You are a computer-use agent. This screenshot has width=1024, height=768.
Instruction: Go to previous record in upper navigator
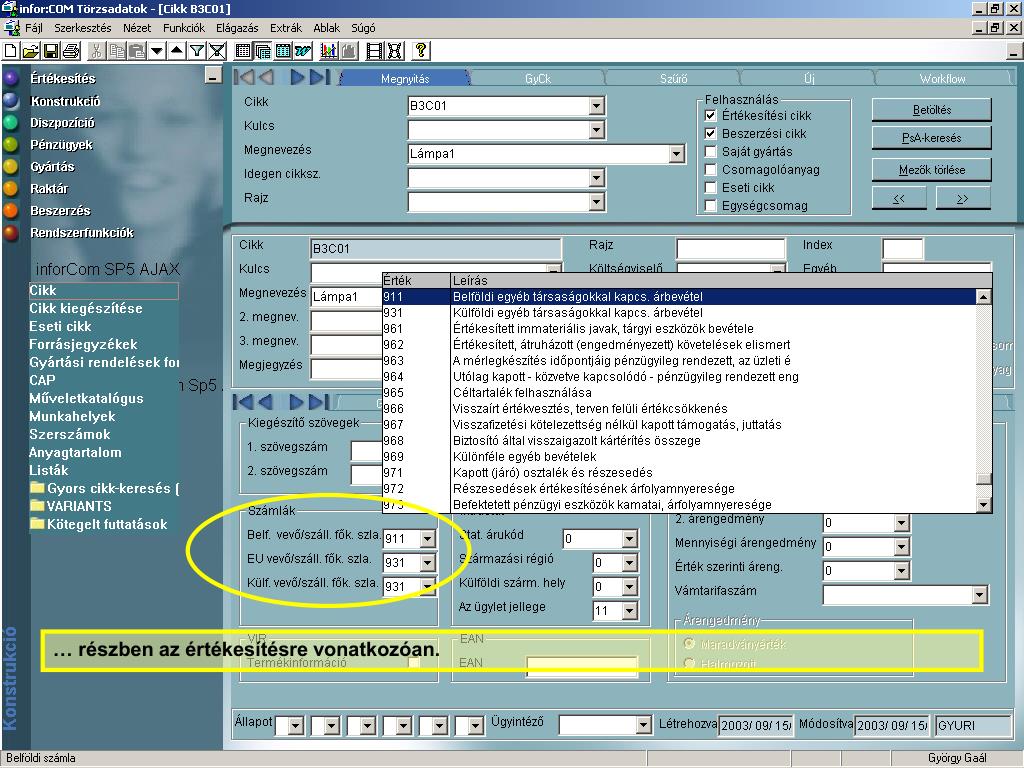tap(266, 77)
